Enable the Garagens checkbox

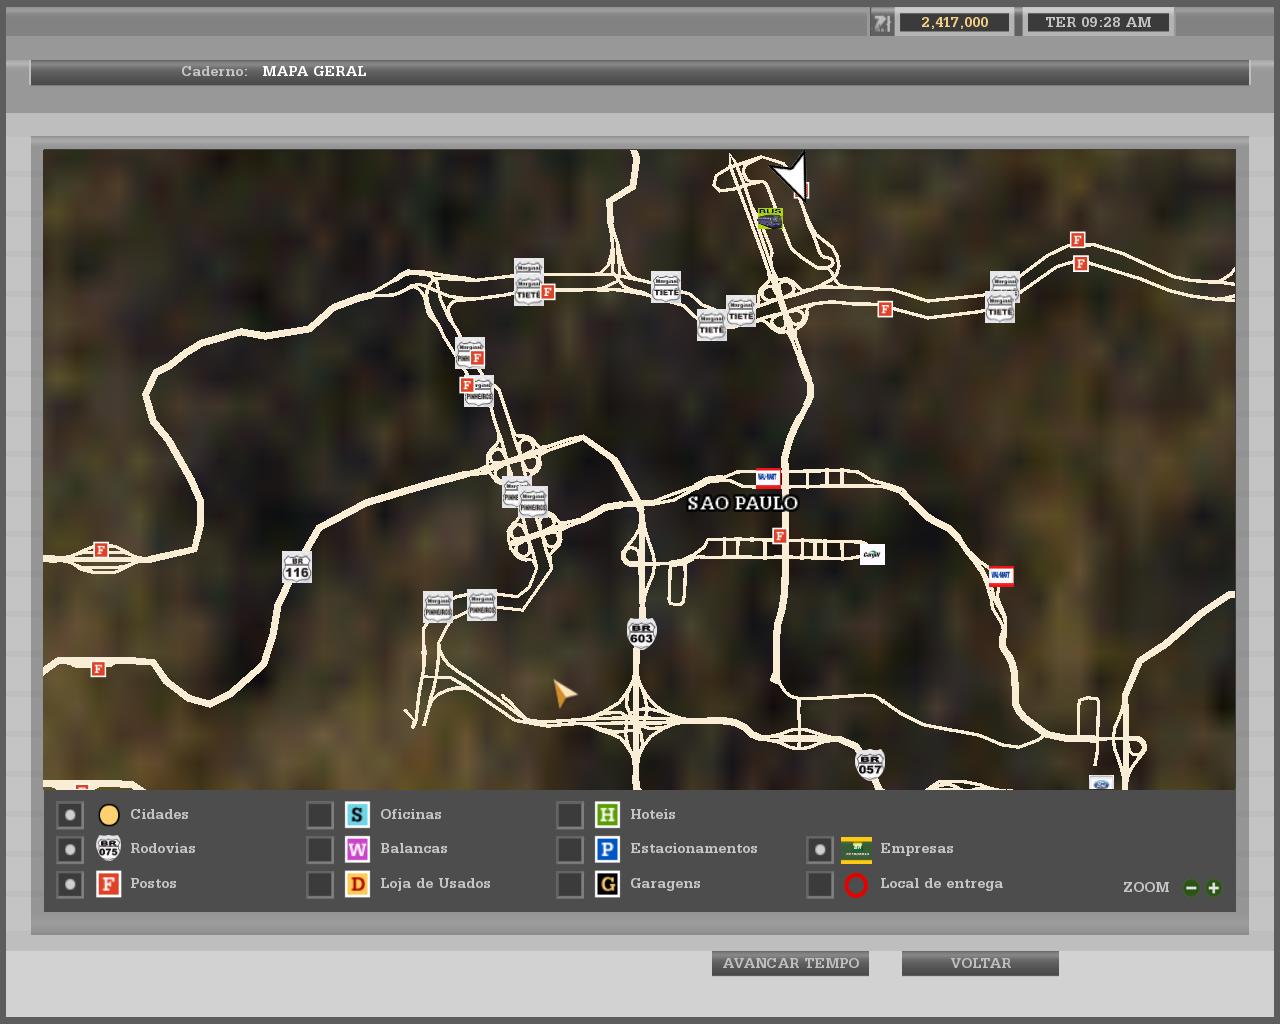coord(570,884)
